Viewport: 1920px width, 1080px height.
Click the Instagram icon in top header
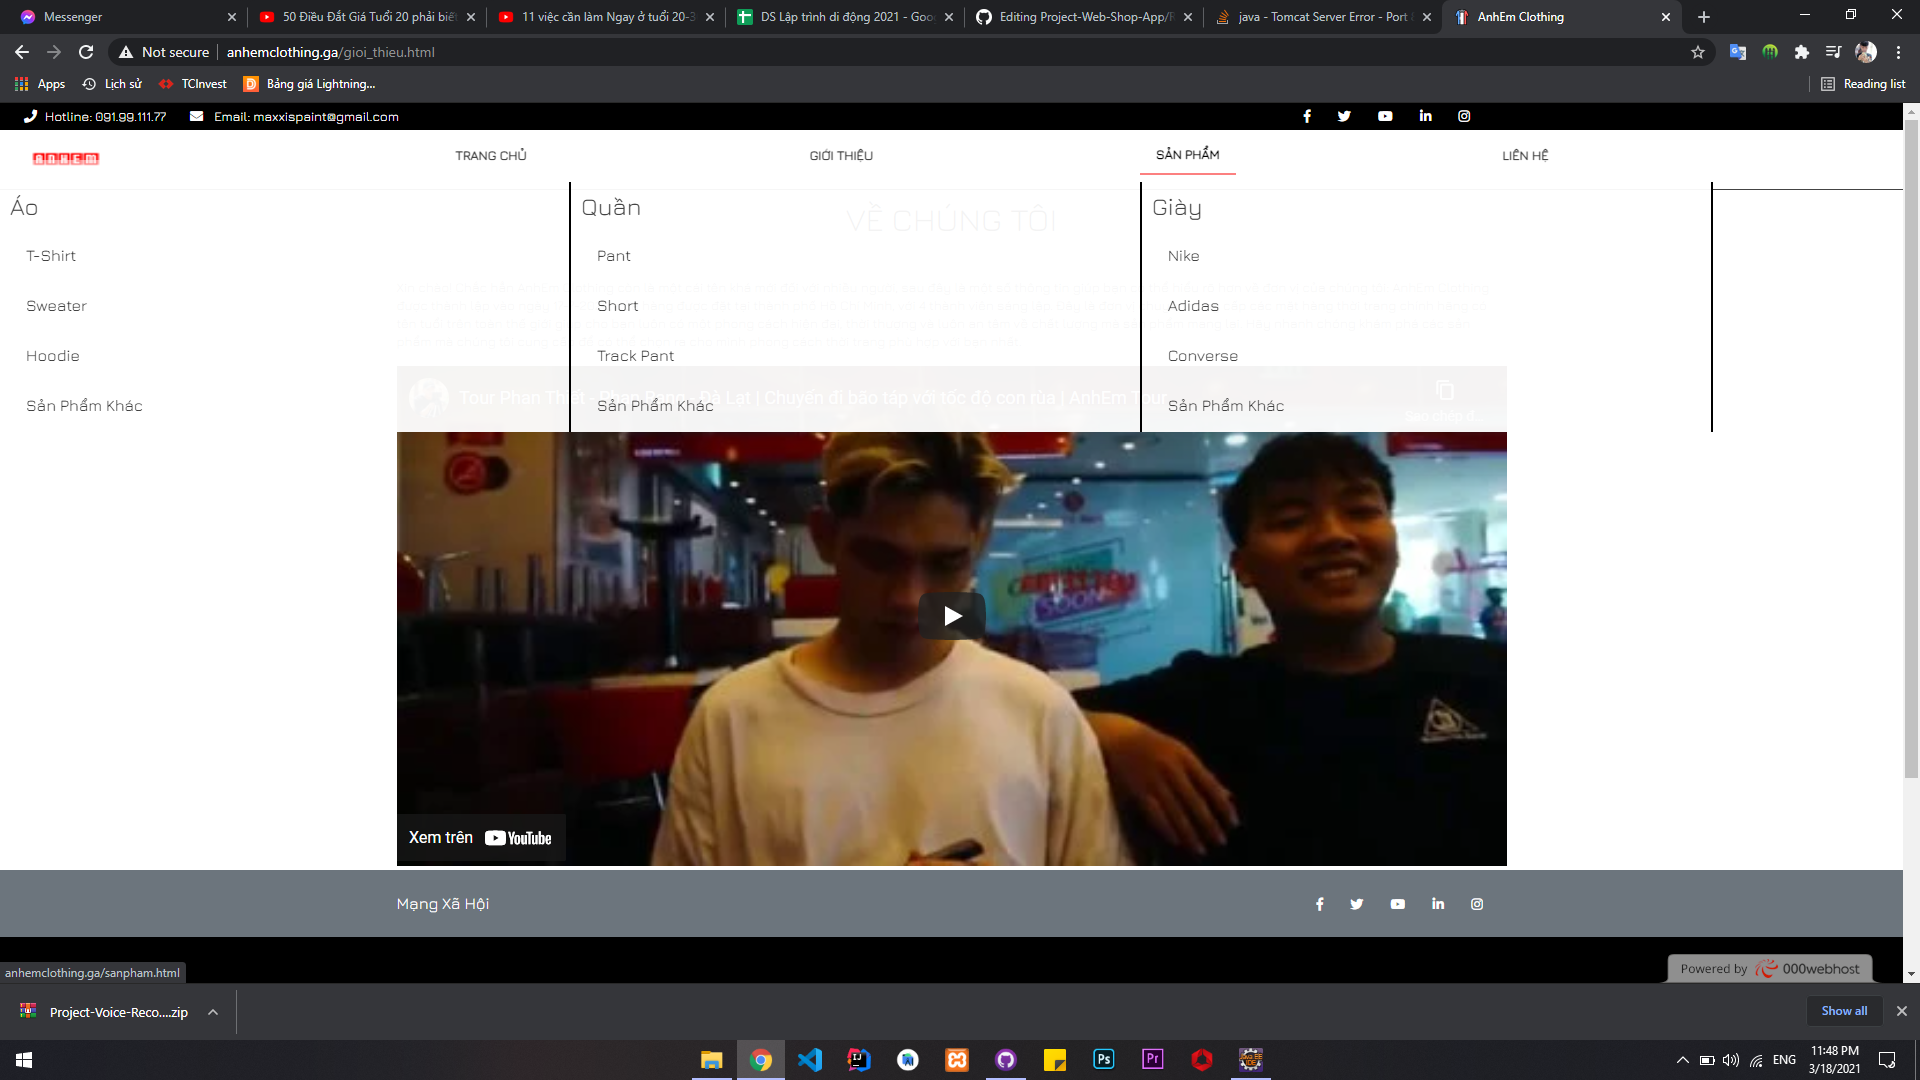pos(1464,116)
